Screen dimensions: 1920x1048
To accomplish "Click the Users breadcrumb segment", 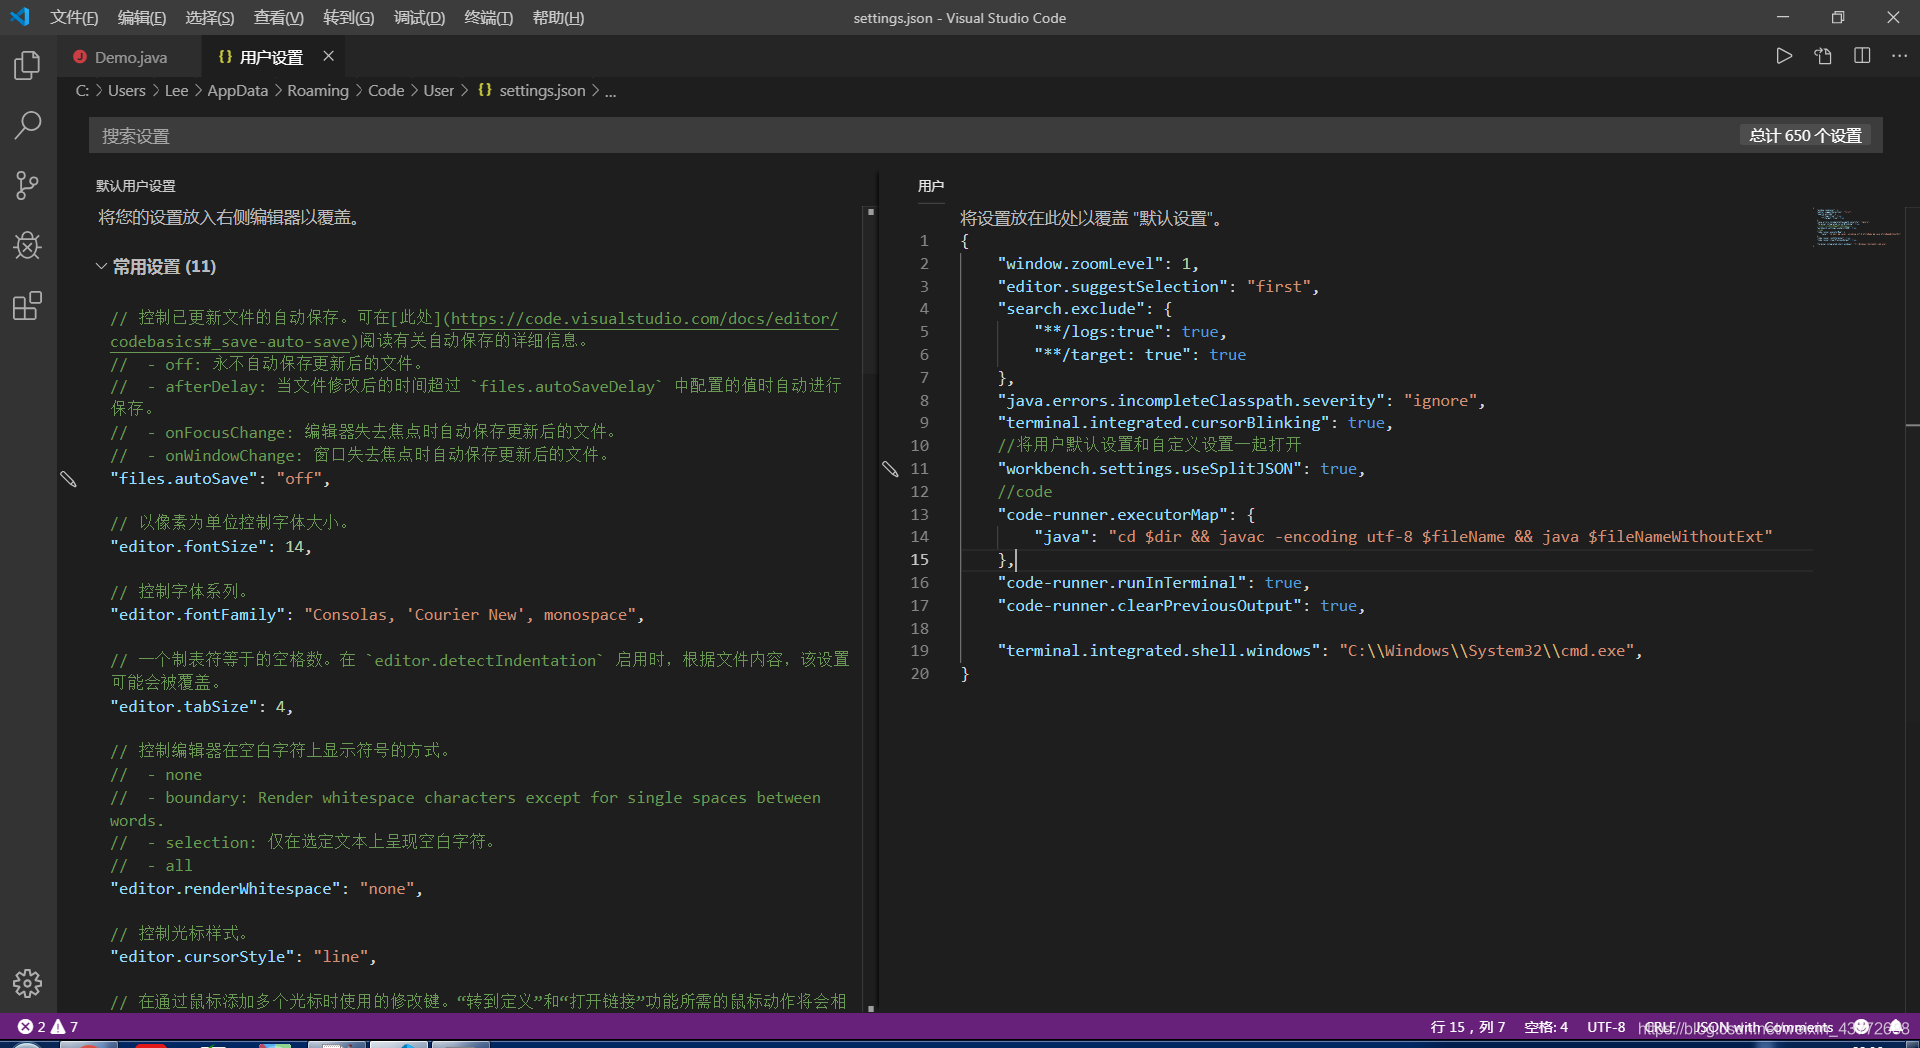I will 127,90.
